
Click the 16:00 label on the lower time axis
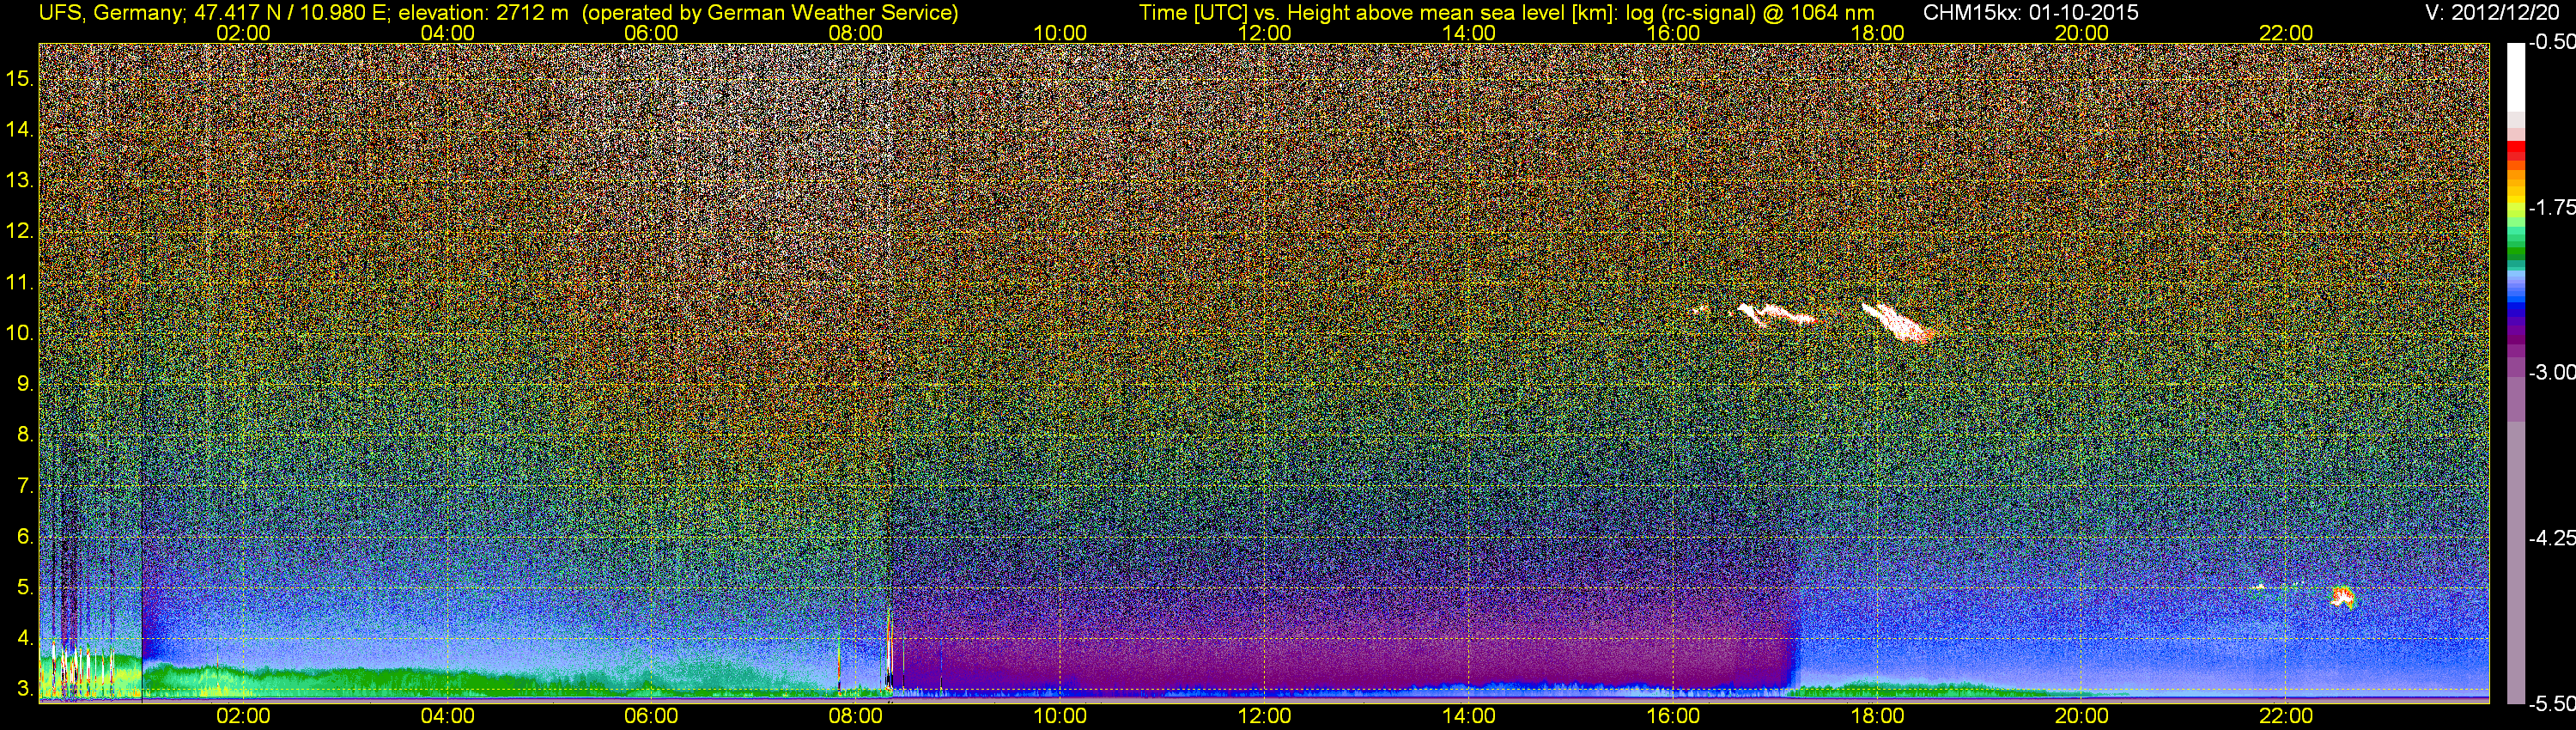coord(1673,716)
